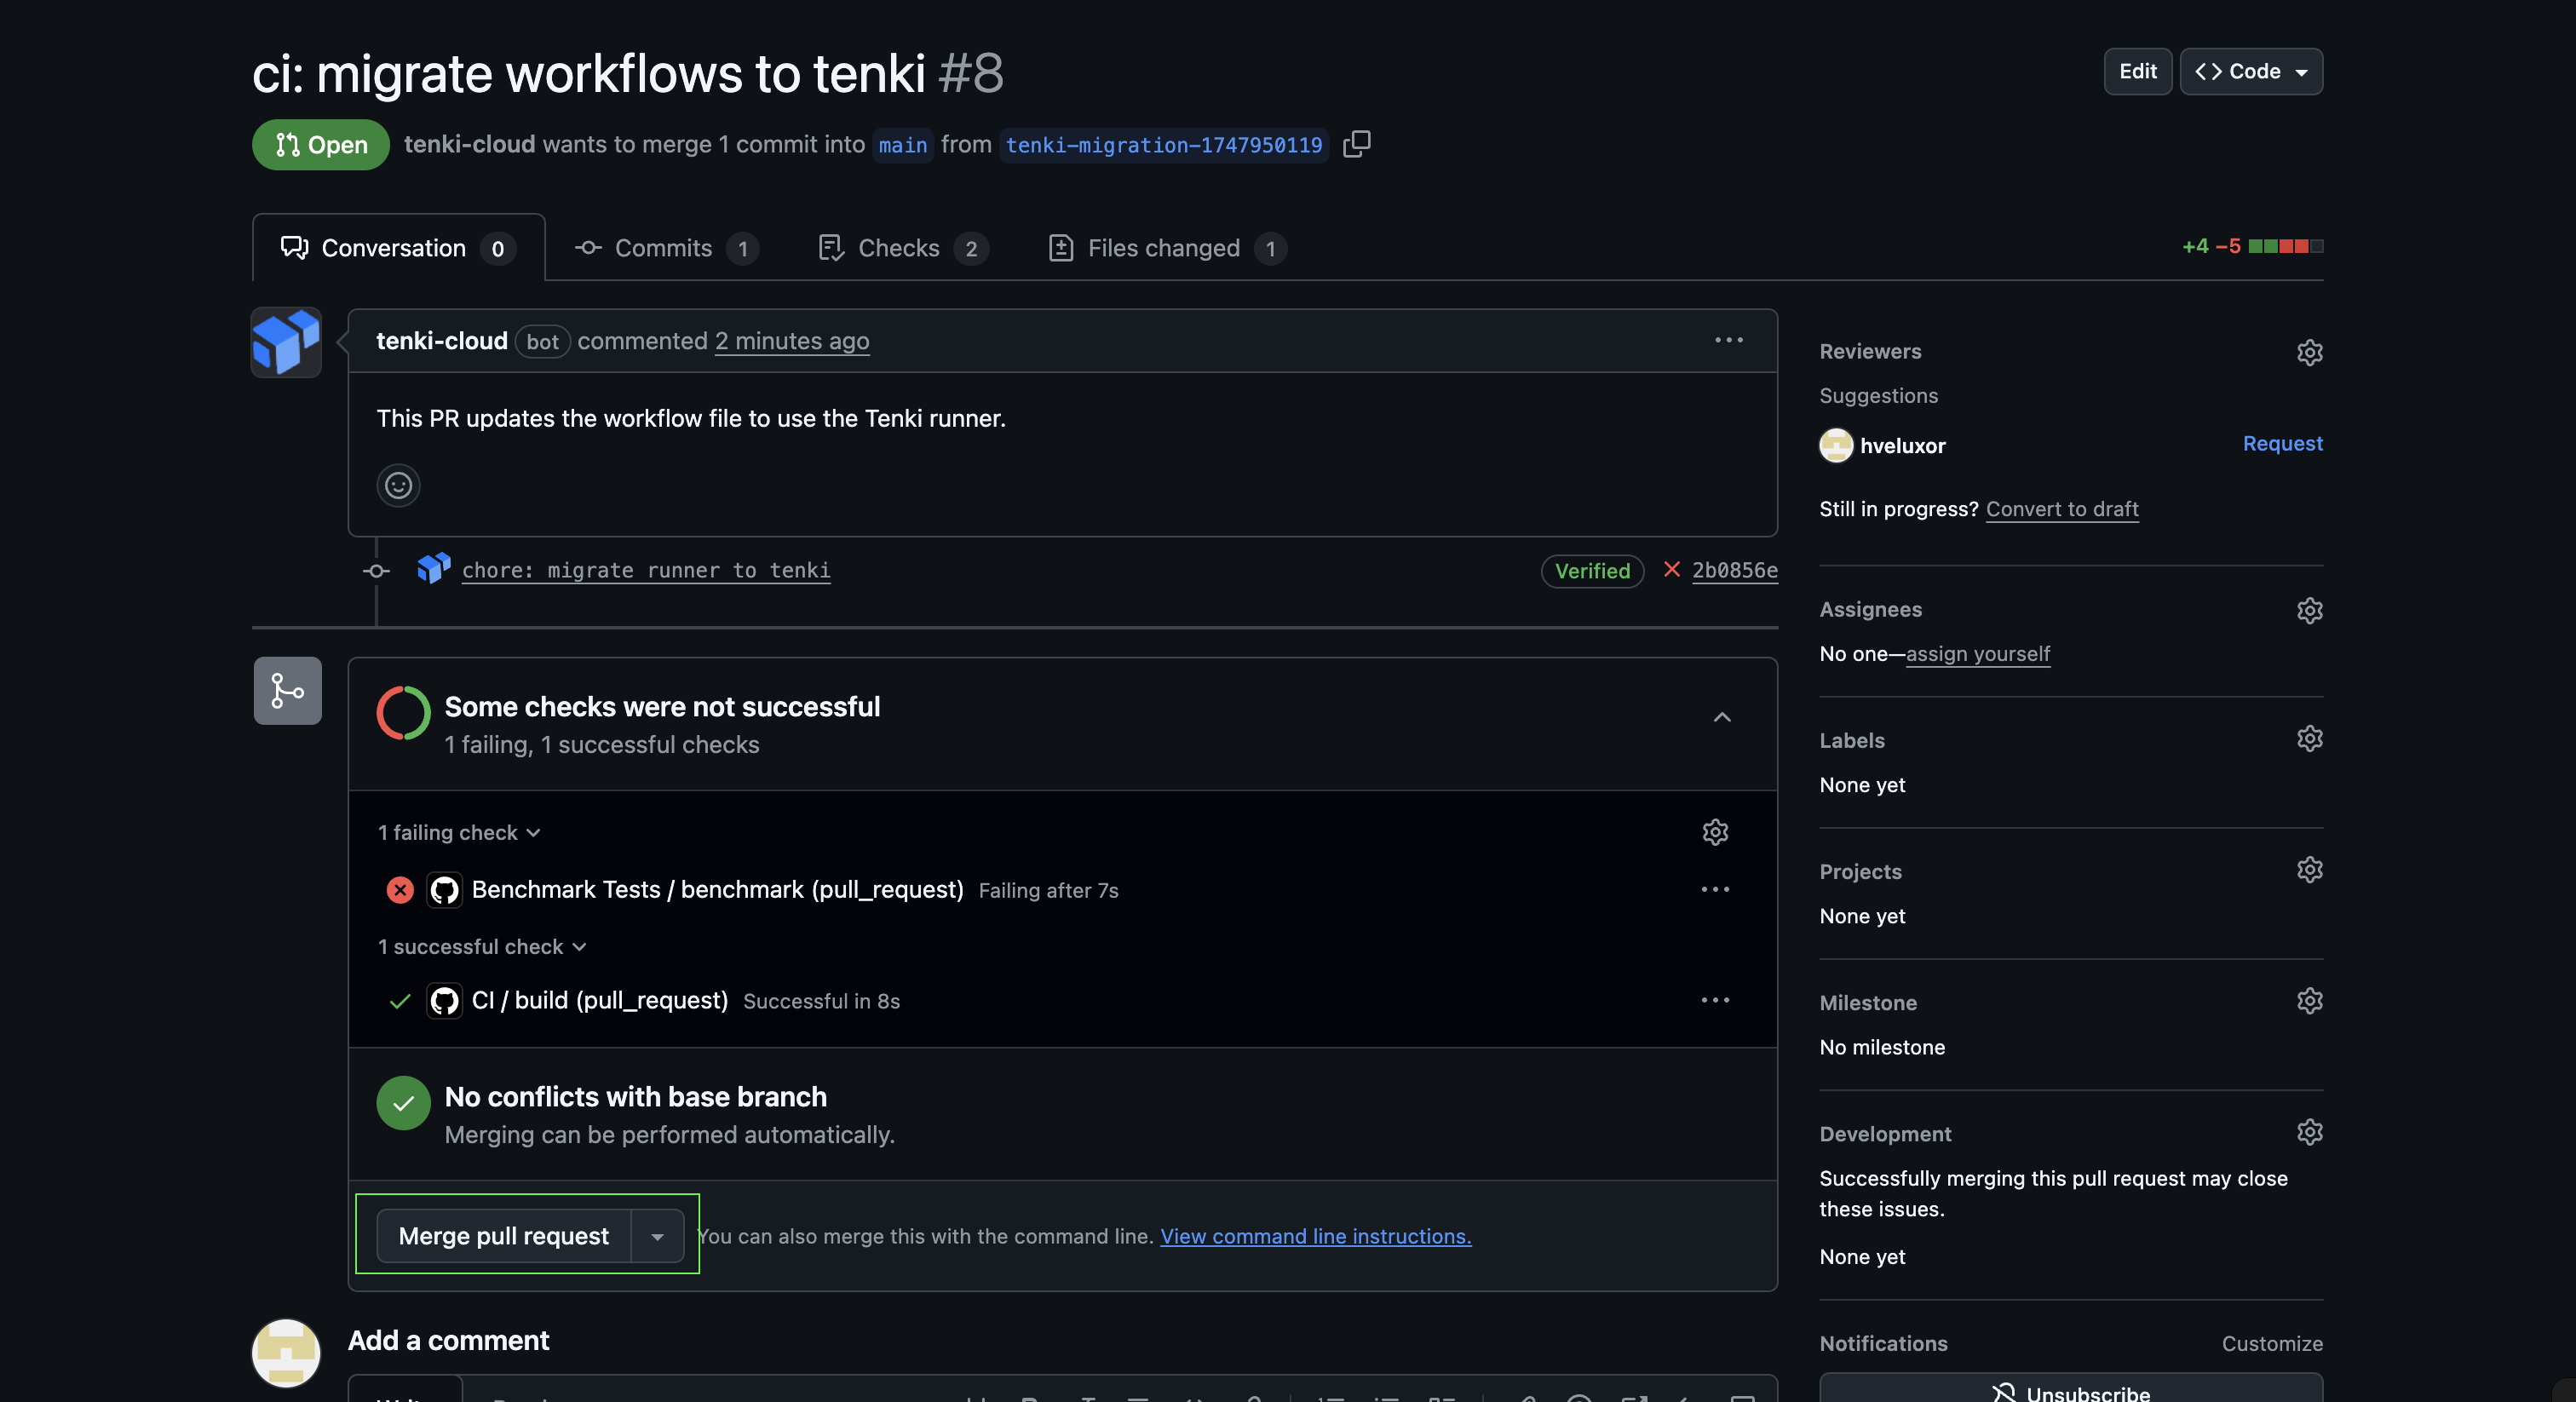
Task: Click the merge branch icon beside checks box
Action: (287, 690)
